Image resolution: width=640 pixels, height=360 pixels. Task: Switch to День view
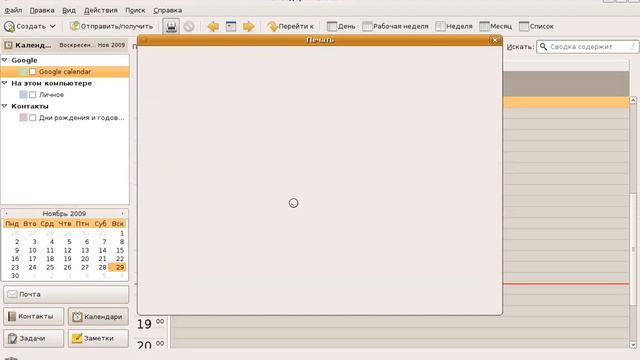(341, 26)
